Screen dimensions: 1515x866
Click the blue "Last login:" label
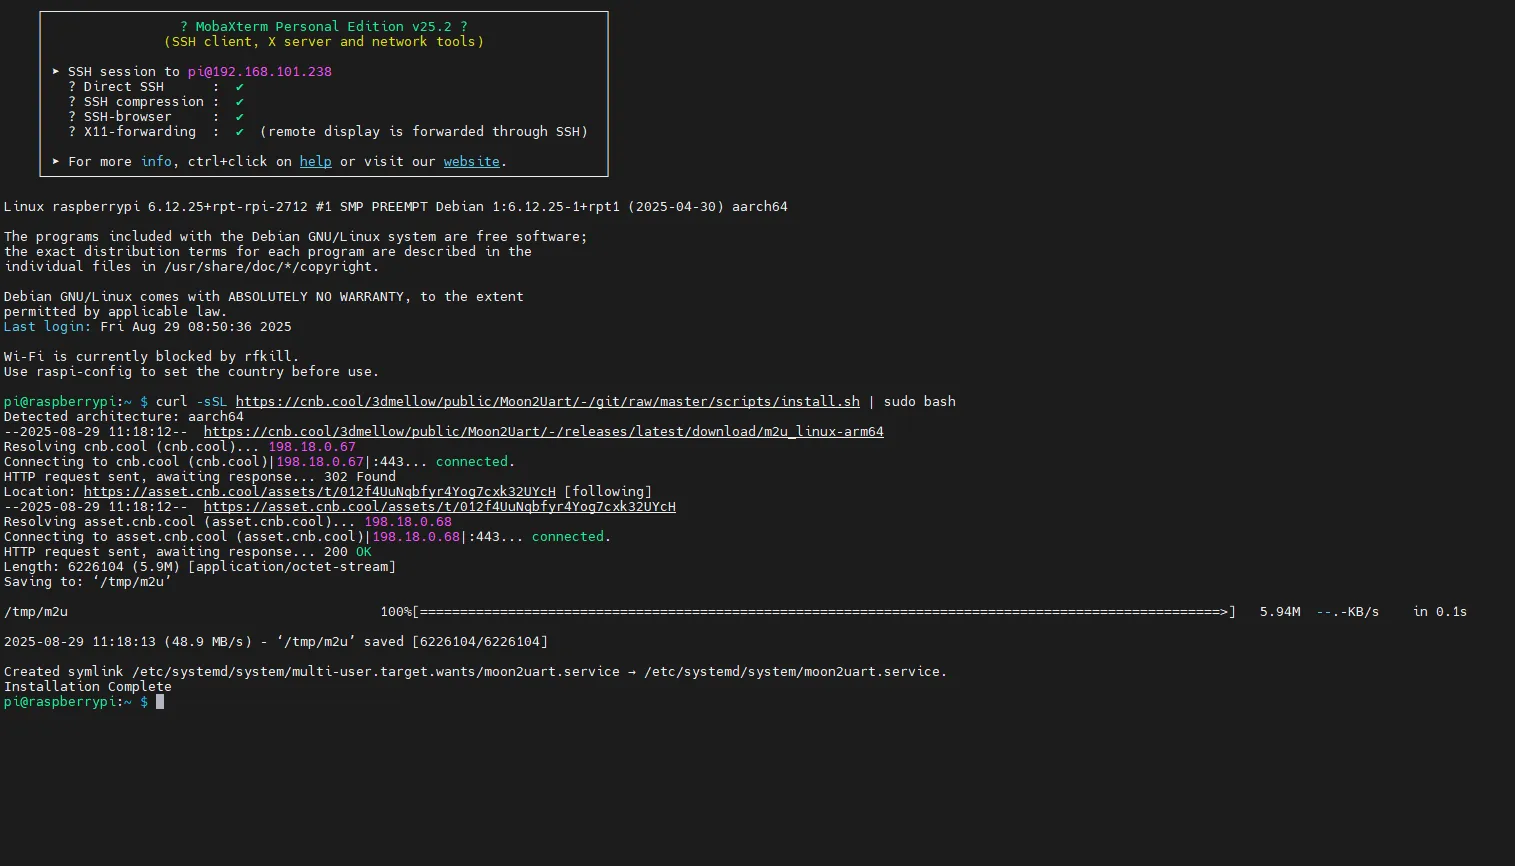click(x=47, y=327)
